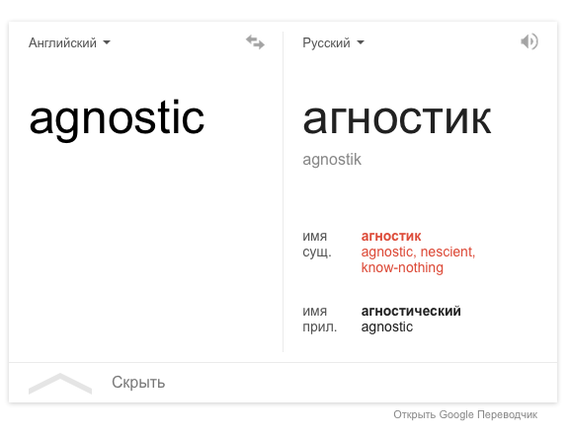Click the Скрыть label to hide details
This screenshot has height=434, width=570.
138,382
